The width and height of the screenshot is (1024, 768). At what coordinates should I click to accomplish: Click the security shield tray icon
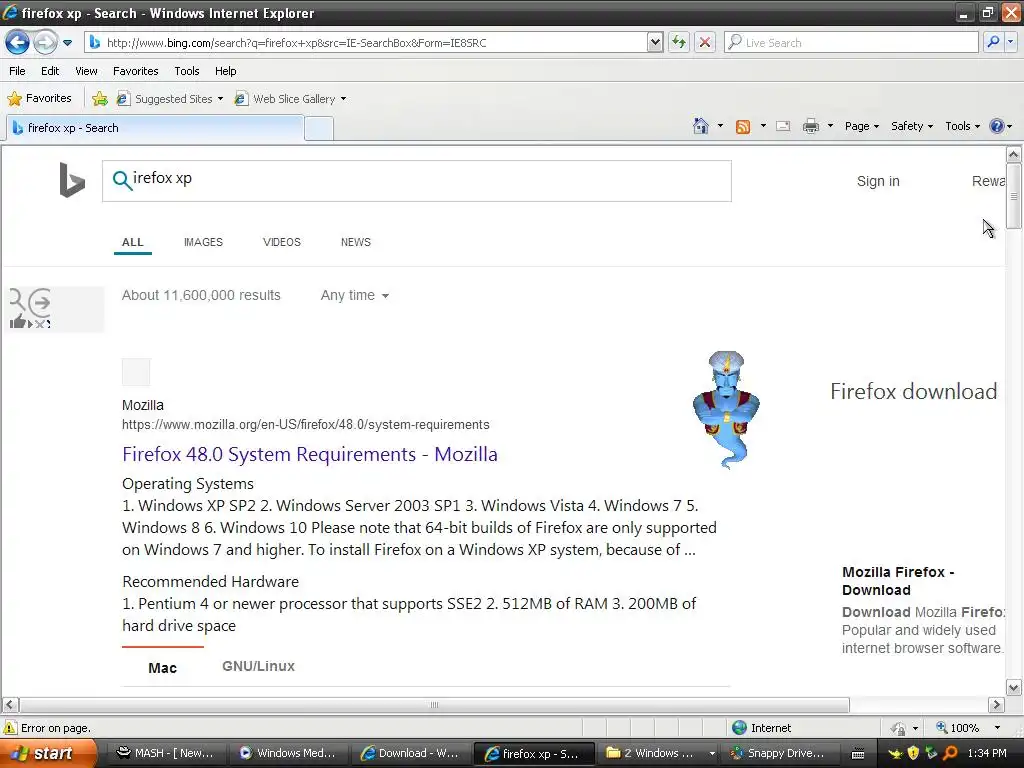913,753
